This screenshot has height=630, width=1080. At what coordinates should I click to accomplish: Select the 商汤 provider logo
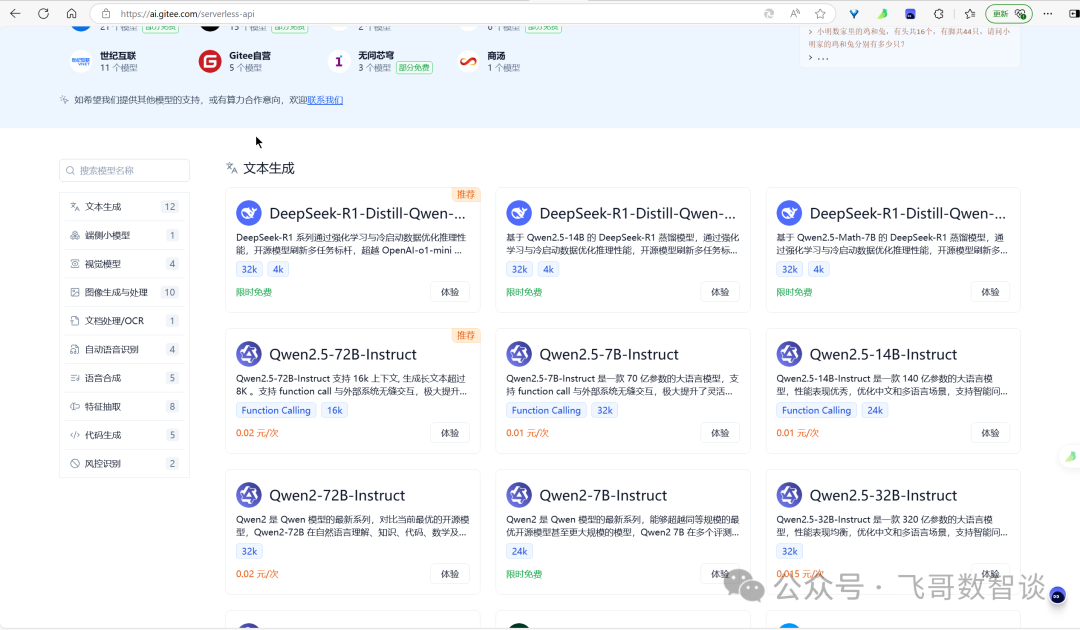pyautogui.click(x=468, y=61)
